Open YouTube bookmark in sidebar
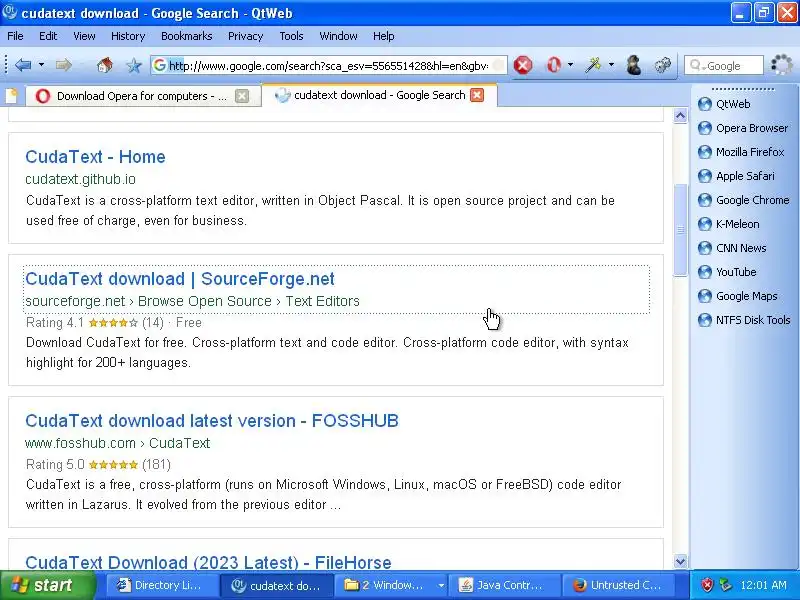800x600 pixels. pyautogui.click(x=727, y=272)
